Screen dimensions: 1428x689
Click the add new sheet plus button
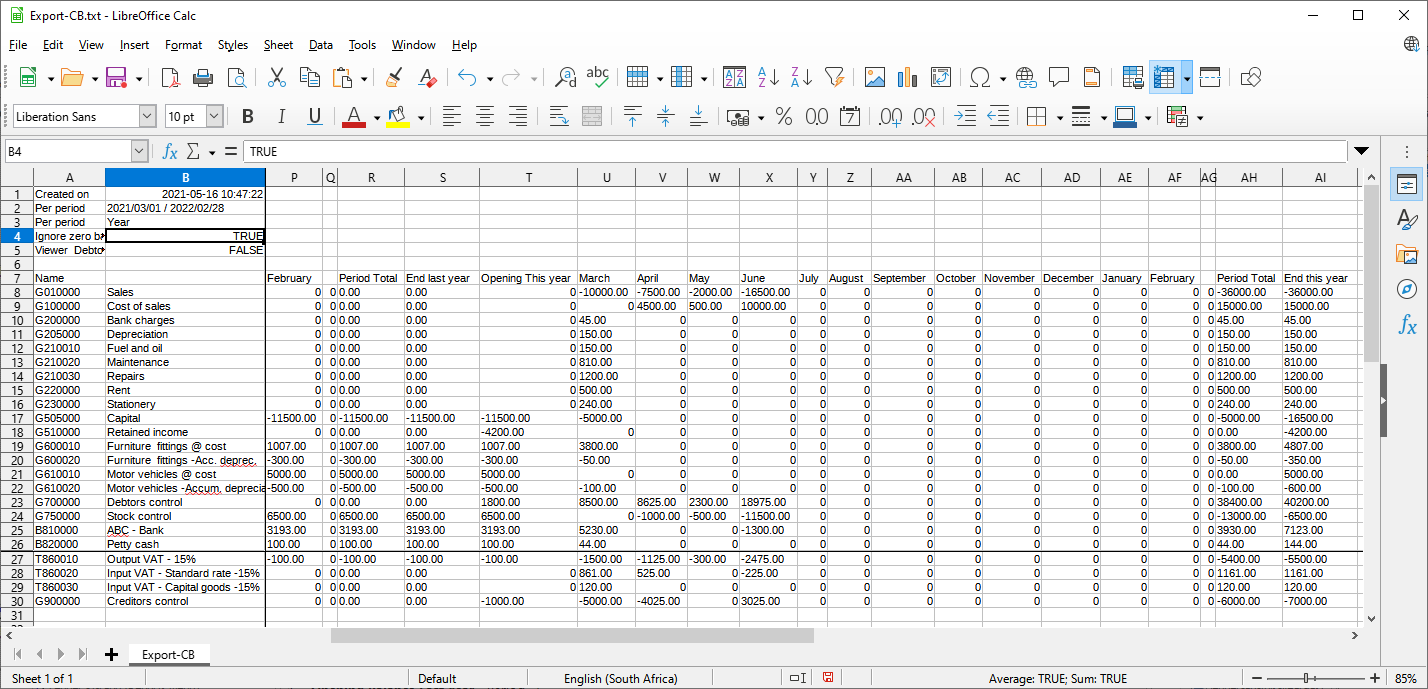[111, 654]
